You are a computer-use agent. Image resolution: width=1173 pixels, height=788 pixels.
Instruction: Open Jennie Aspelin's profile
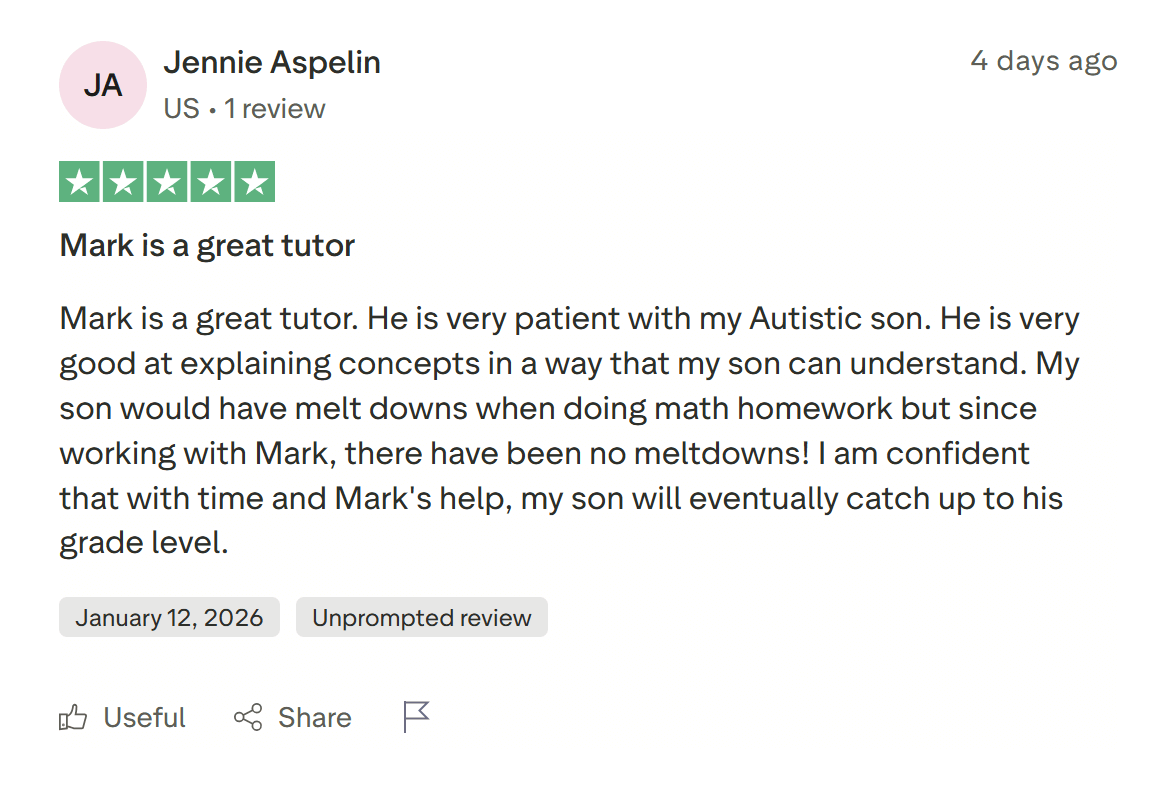[x=271, y=62]
